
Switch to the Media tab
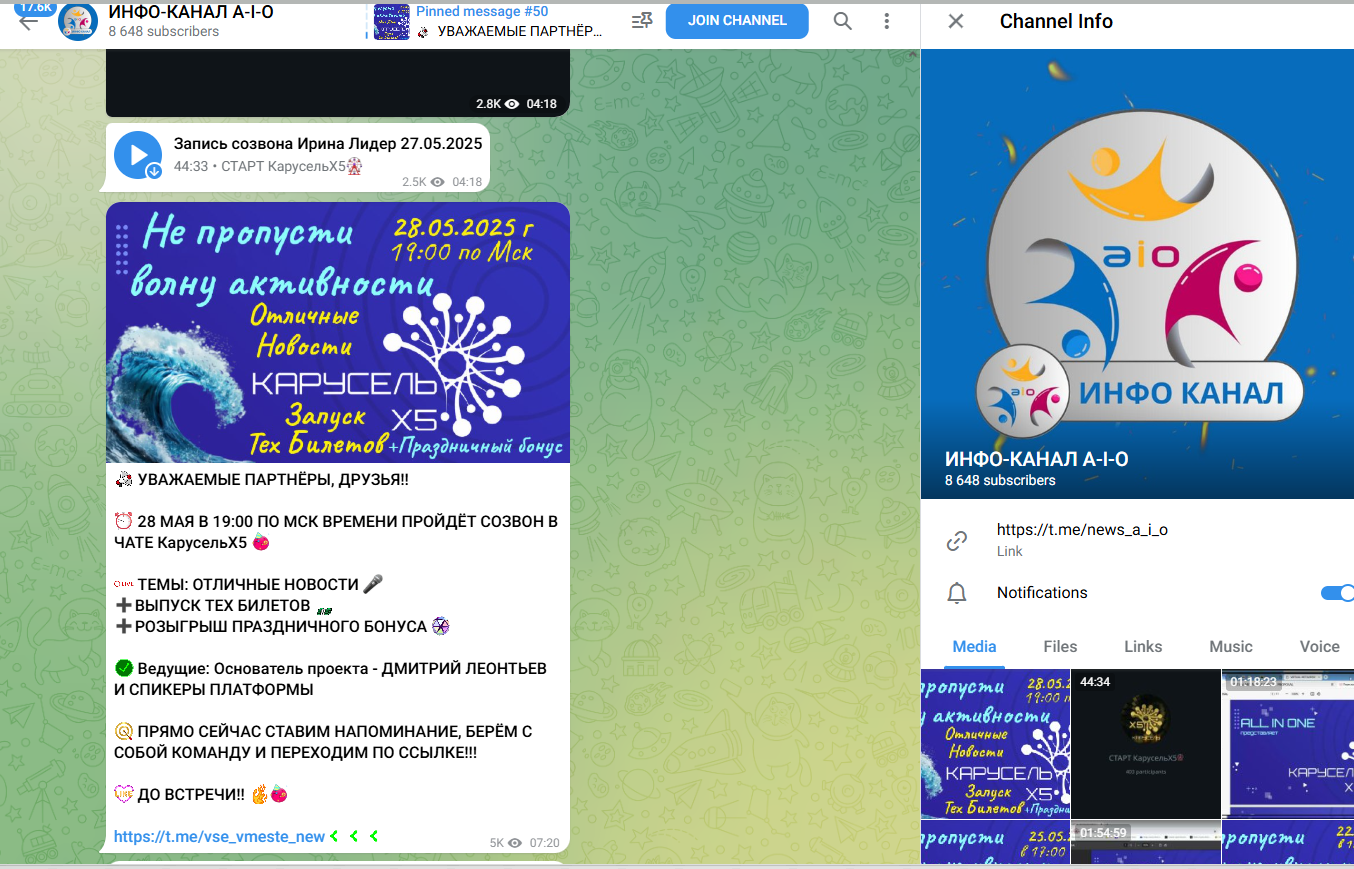pyautogui.click(x=974, y=646)
